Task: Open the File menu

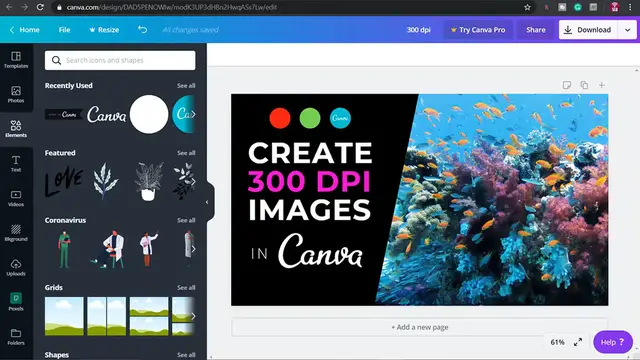Action: tap(64, 30)
